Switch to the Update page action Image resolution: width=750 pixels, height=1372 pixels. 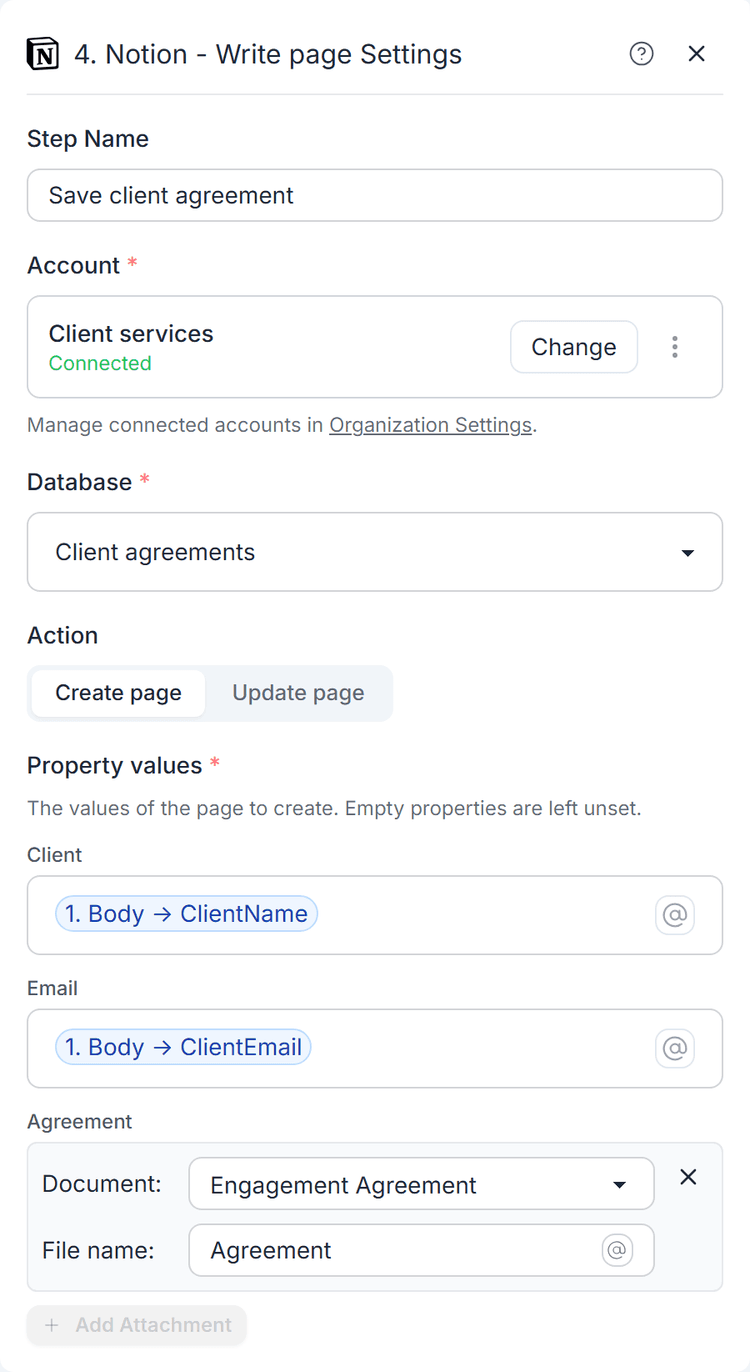click(x=298, y=693)
